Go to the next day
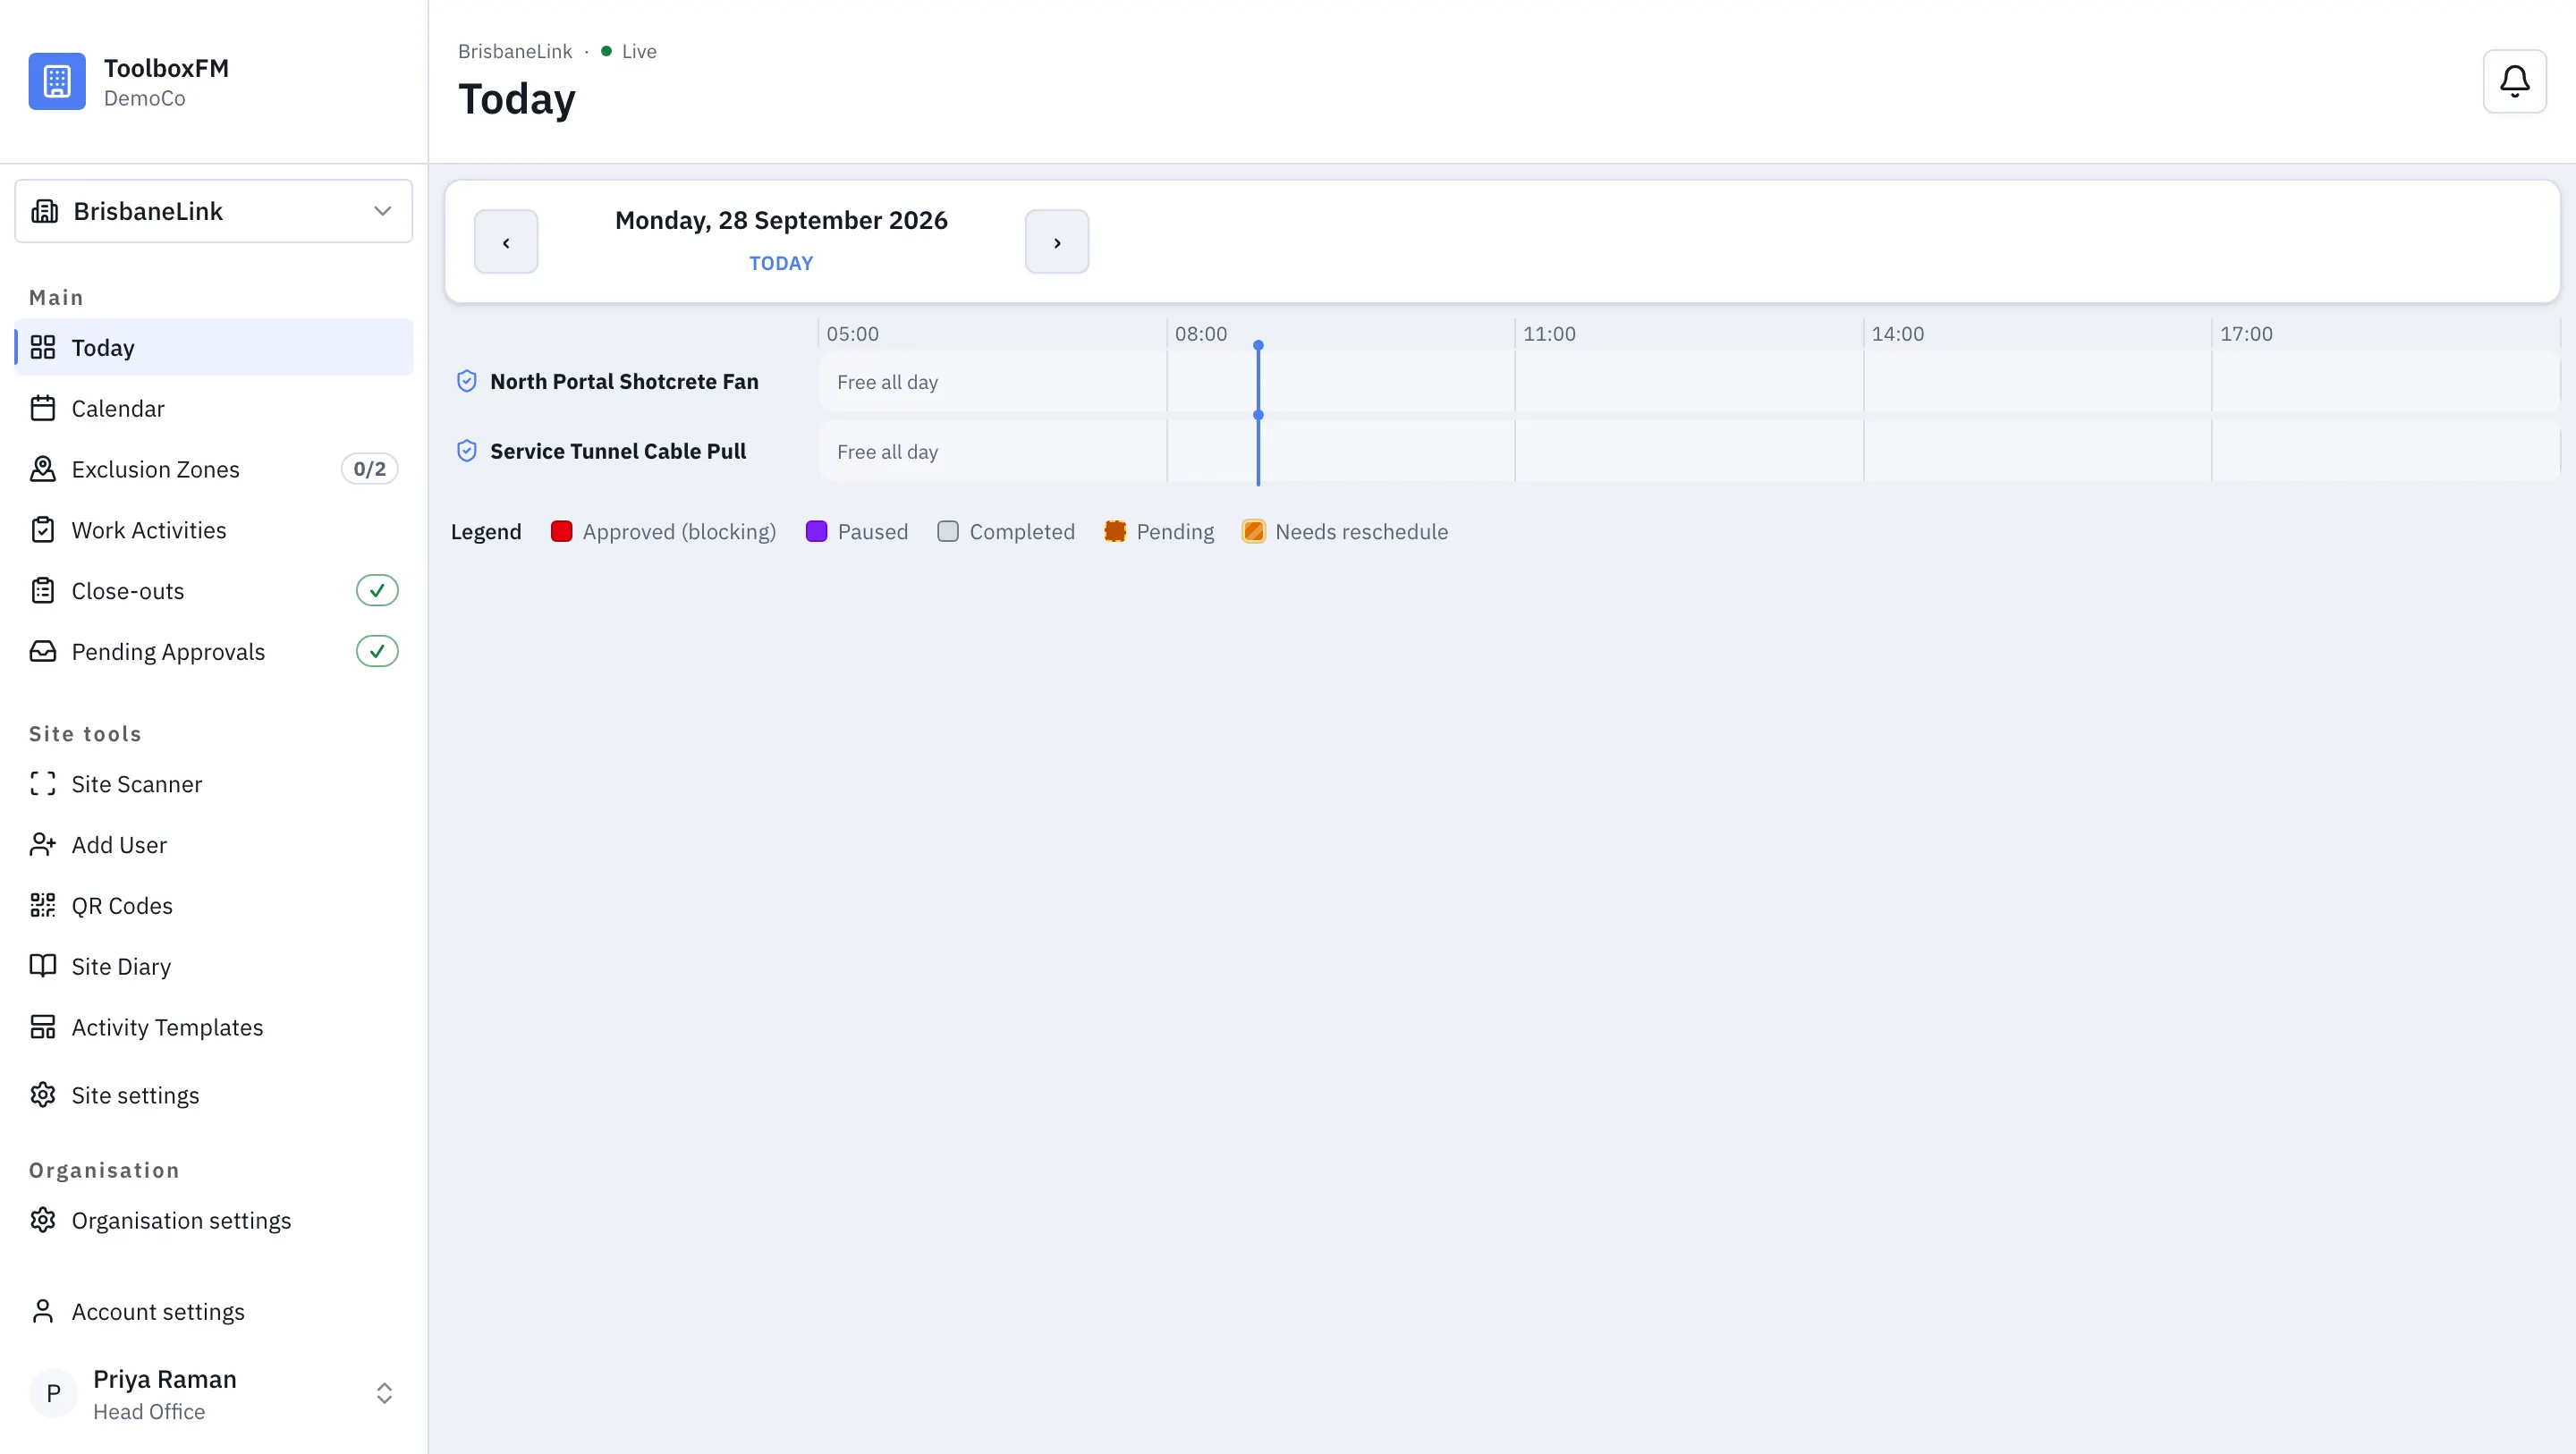Viewport: 2576px width, 1454px height. click(1057, 242)
